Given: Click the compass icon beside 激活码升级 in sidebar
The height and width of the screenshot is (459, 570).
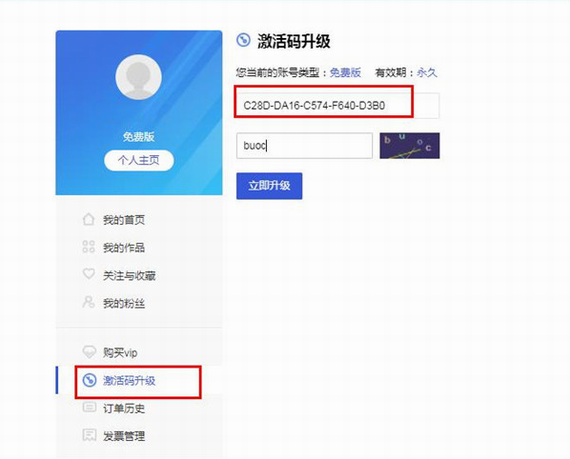Looking at the screenshot, I should click(x=89, y=380).
